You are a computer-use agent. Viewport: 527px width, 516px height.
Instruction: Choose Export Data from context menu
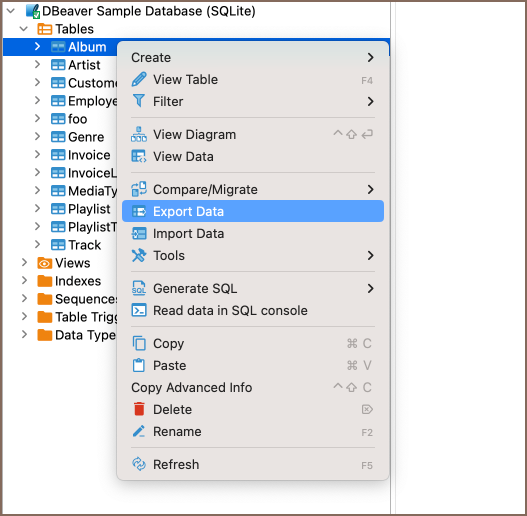[x=253, y=211]
